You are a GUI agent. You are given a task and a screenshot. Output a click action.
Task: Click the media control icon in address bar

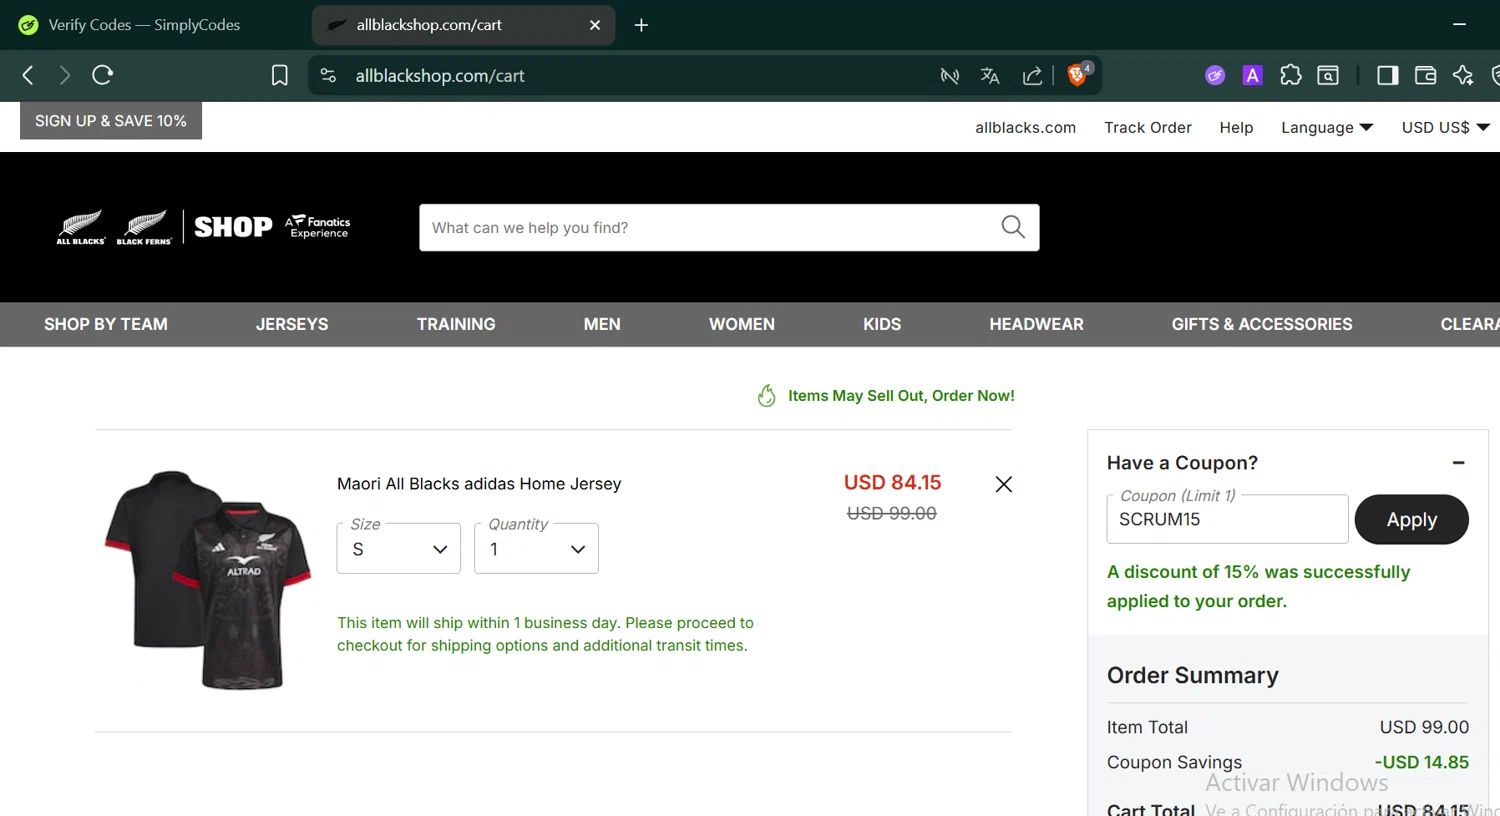950,75
